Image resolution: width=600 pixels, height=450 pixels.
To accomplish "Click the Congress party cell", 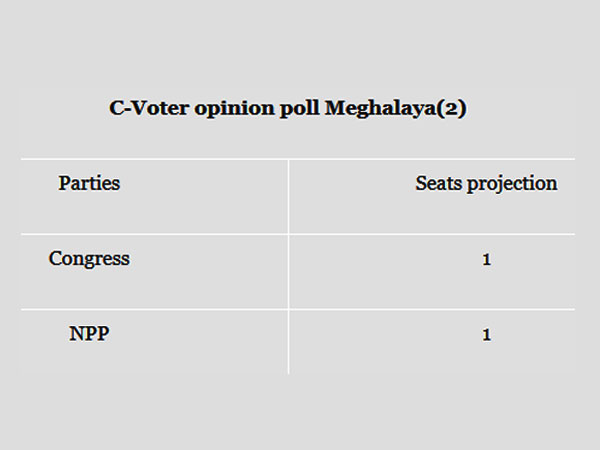I will pos(89,259).
